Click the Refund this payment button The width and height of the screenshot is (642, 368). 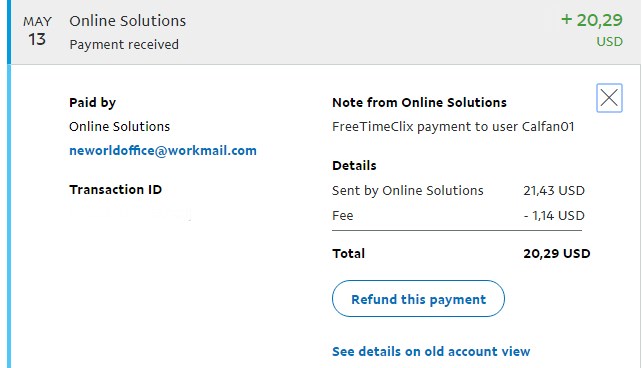(x=418, y=298)
